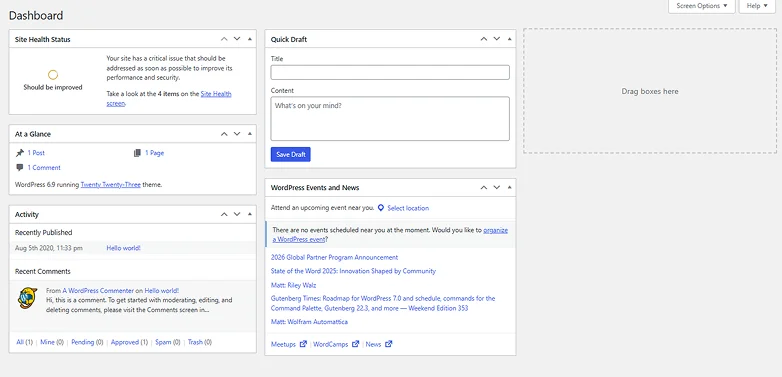The height and width of the screenshot is (377, 782).
Task: Collapse the WordPress Events and News panel
Action: coord(510,188)
